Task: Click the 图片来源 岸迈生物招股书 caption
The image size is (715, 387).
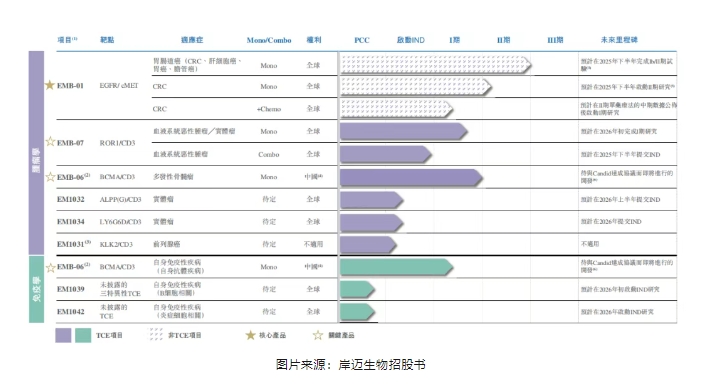Action: click(351, 365)
